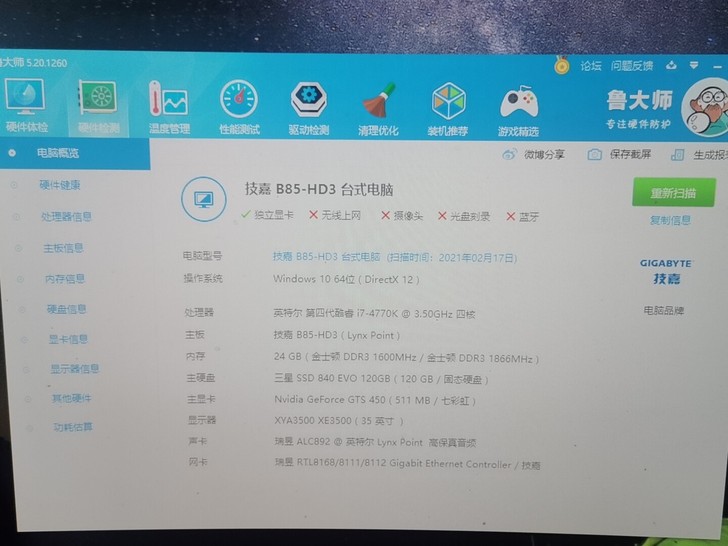The height and width of the screenshot is (546, 728).
Task: Open 内存信息 sidebar item
Action: (65, 279)
